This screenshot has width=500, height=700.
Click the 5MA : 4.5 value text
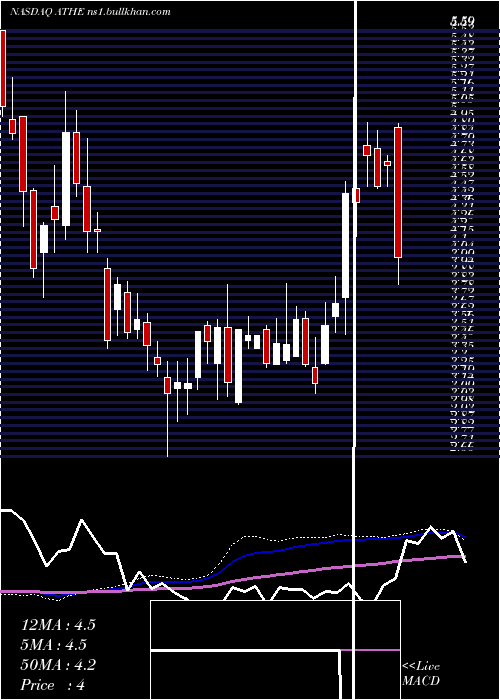(x=54, y=645)
